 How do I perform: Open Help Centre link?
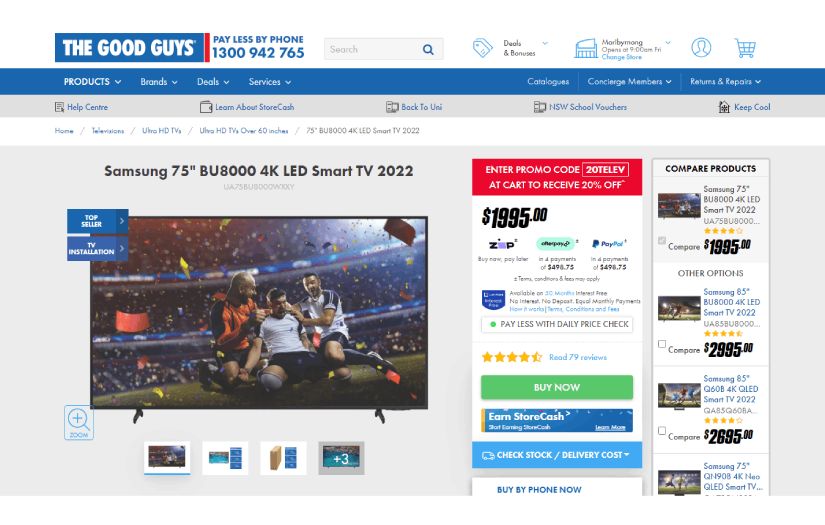click(87, 107)
